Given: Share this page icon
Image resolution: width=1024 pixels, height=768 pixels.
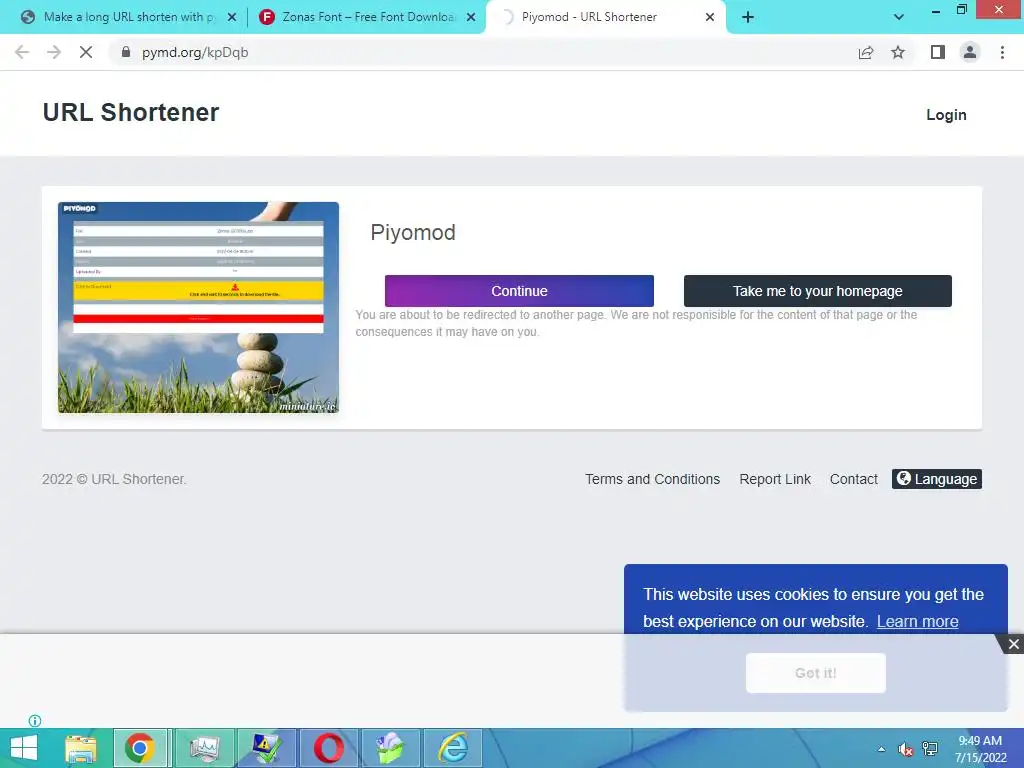Looking at the screenshot, I should click(x=865, y=52).
